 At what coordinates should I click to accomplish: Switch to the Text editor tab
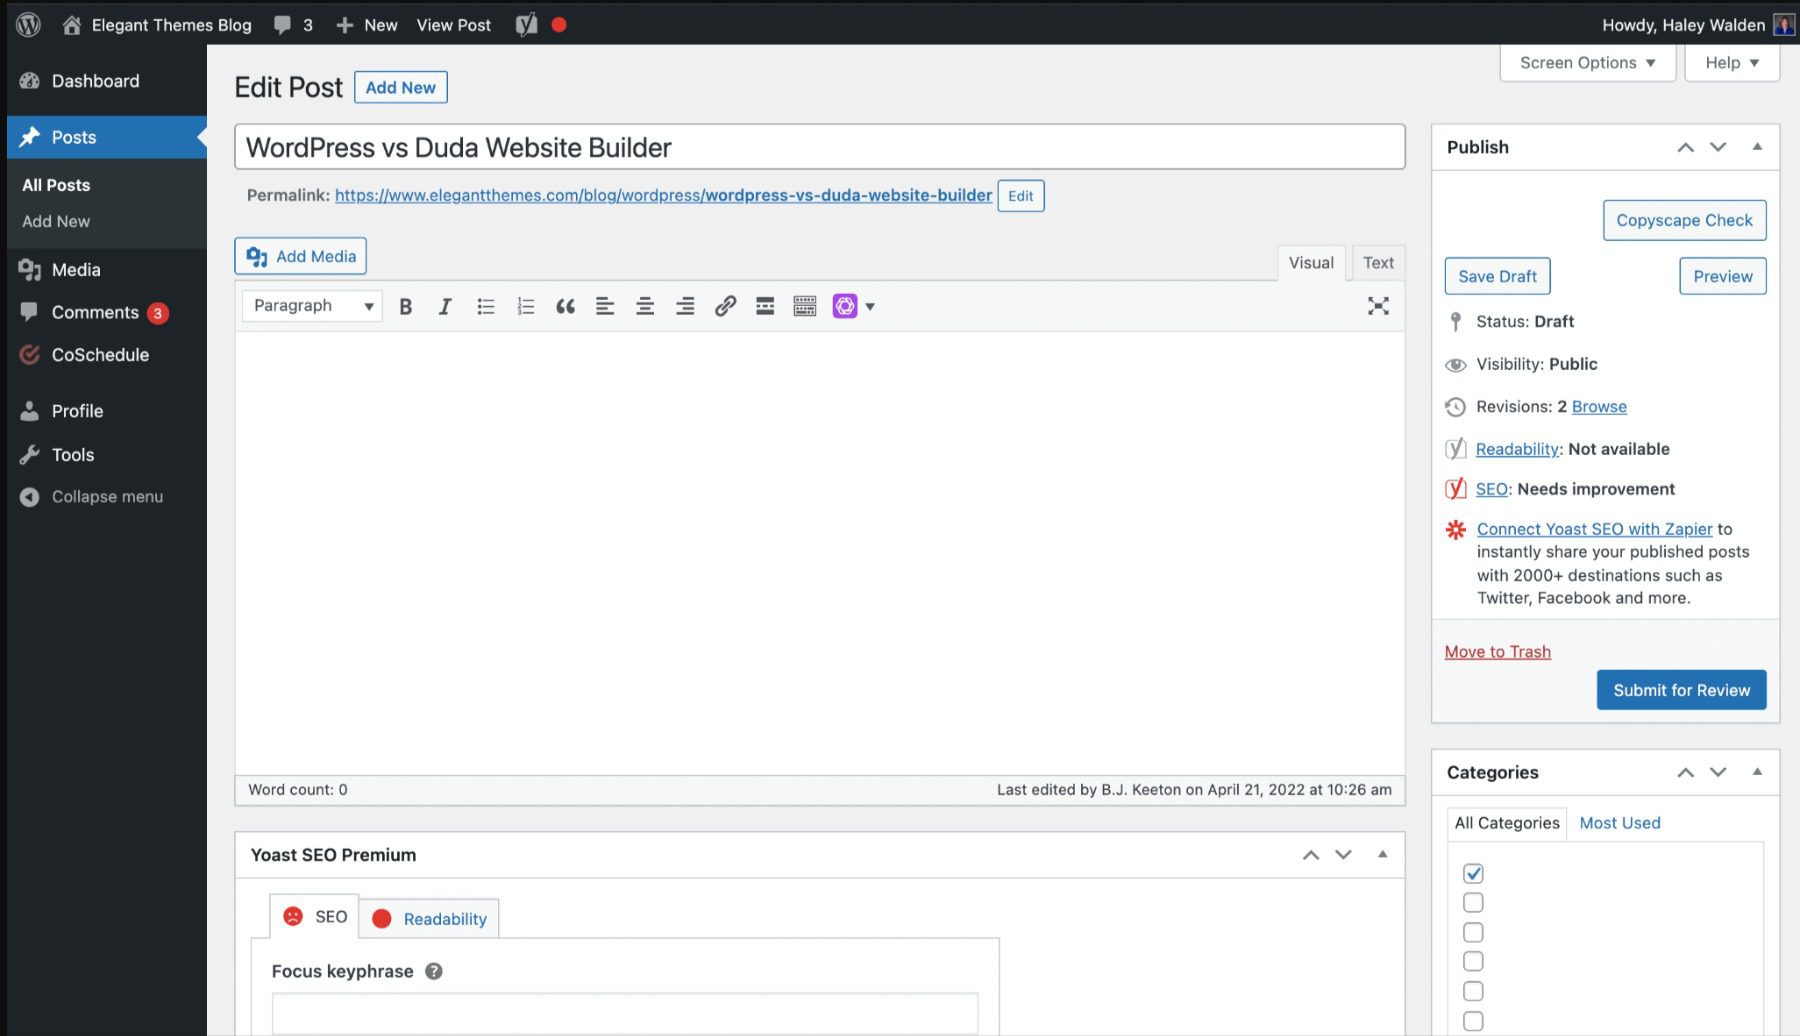[x=1378, y=263]
